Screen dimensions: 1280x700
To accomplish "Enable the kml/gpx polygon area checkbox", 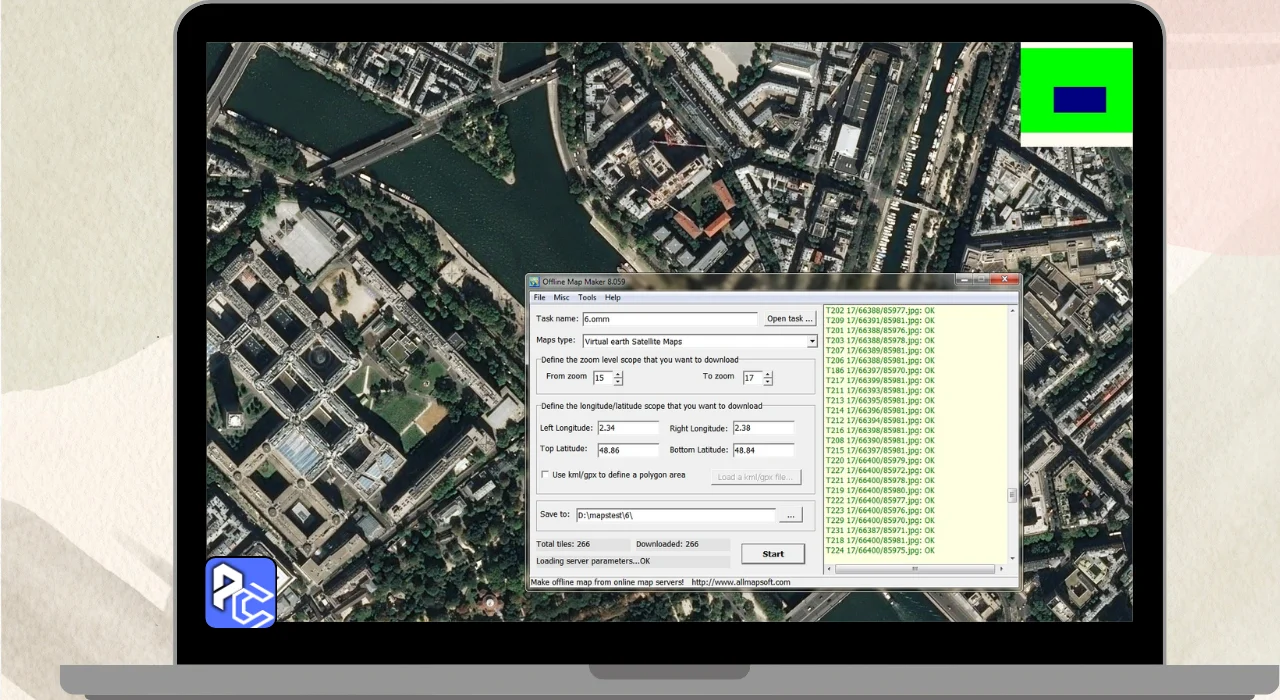I will pos(545,475).
